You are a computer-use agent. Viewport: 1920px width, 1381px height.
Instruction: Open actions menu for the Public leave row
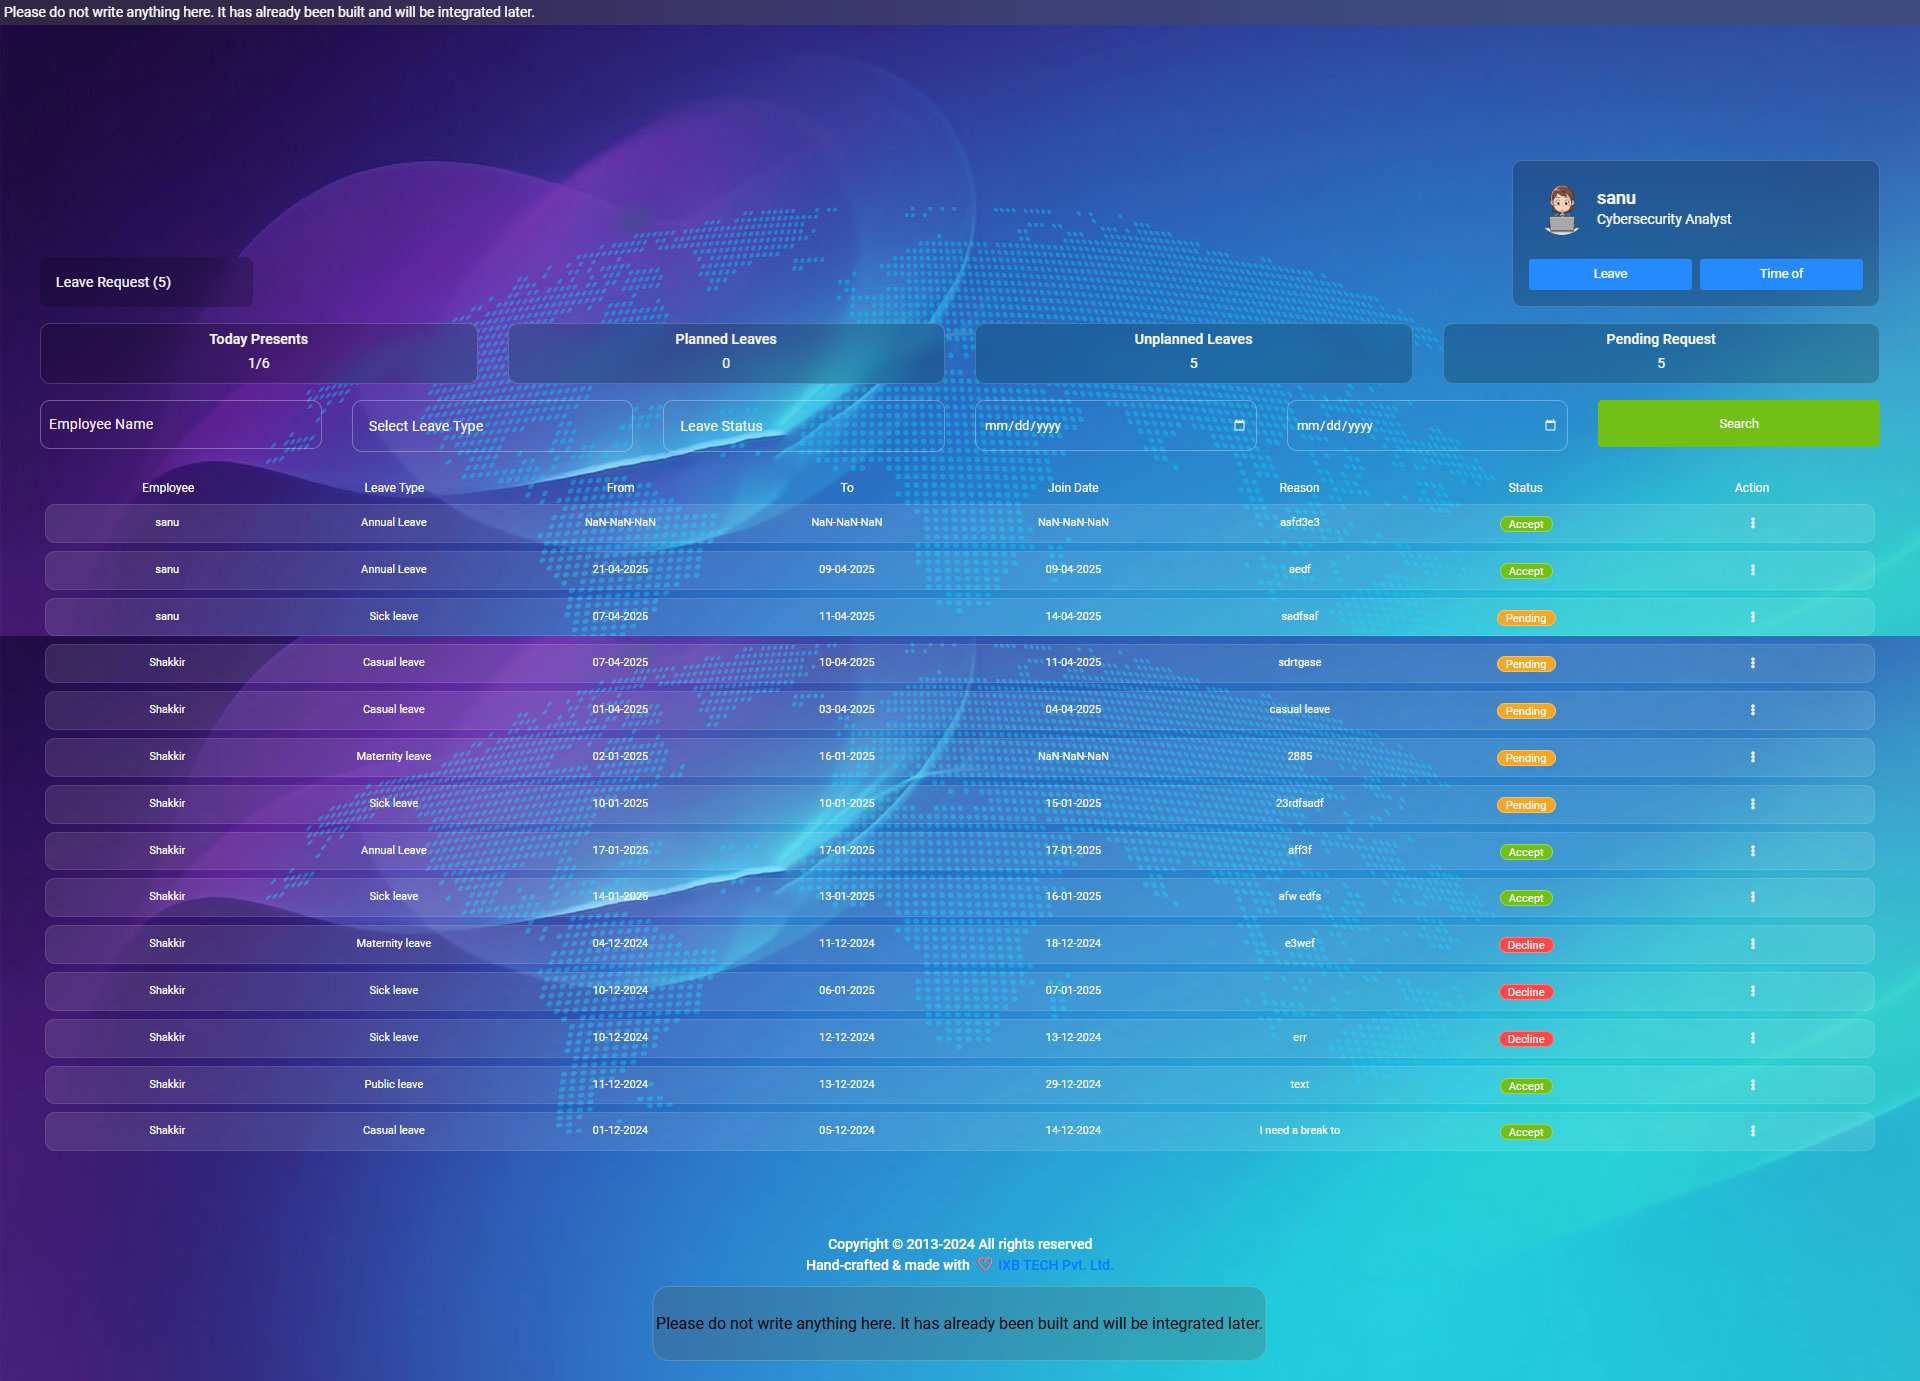[1752, 1084]
